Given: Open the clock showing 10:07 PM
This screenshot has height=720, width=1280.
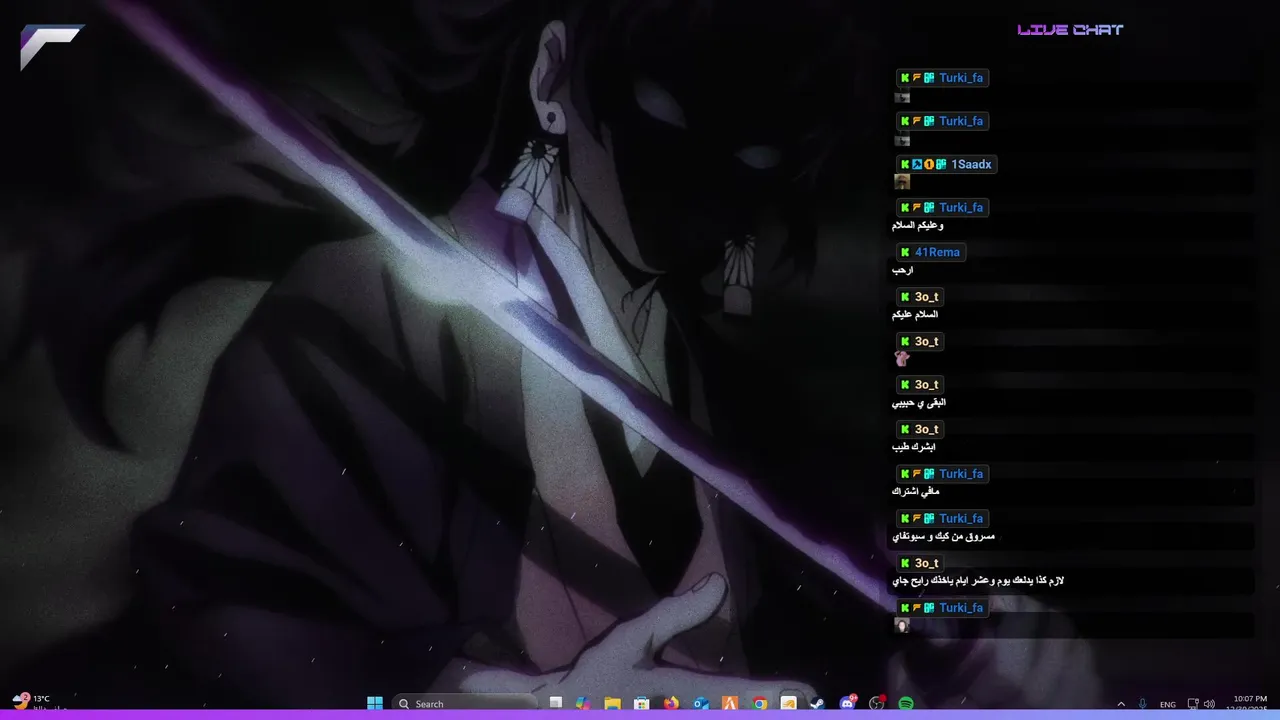Looking at the screenshot, I should point(1250,703).
